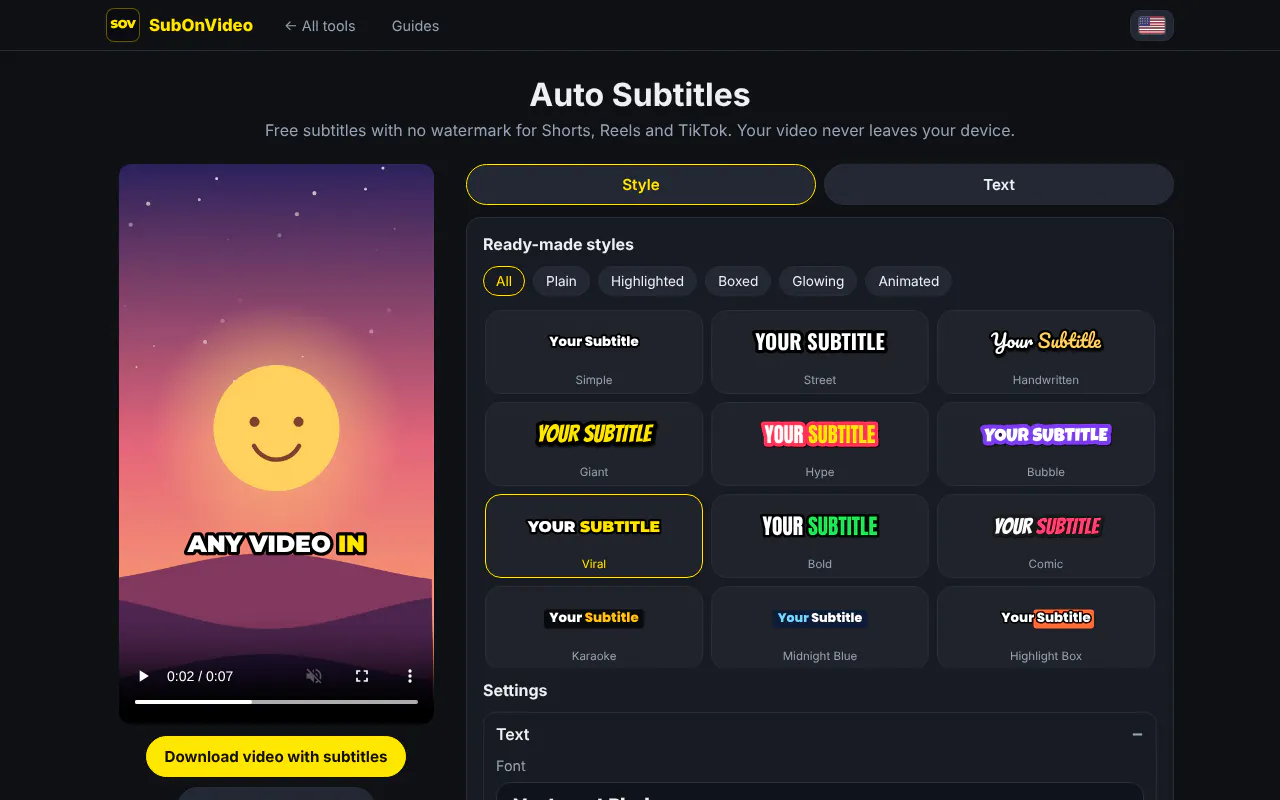Click the 'Font' label

click(x=511, y=766)
